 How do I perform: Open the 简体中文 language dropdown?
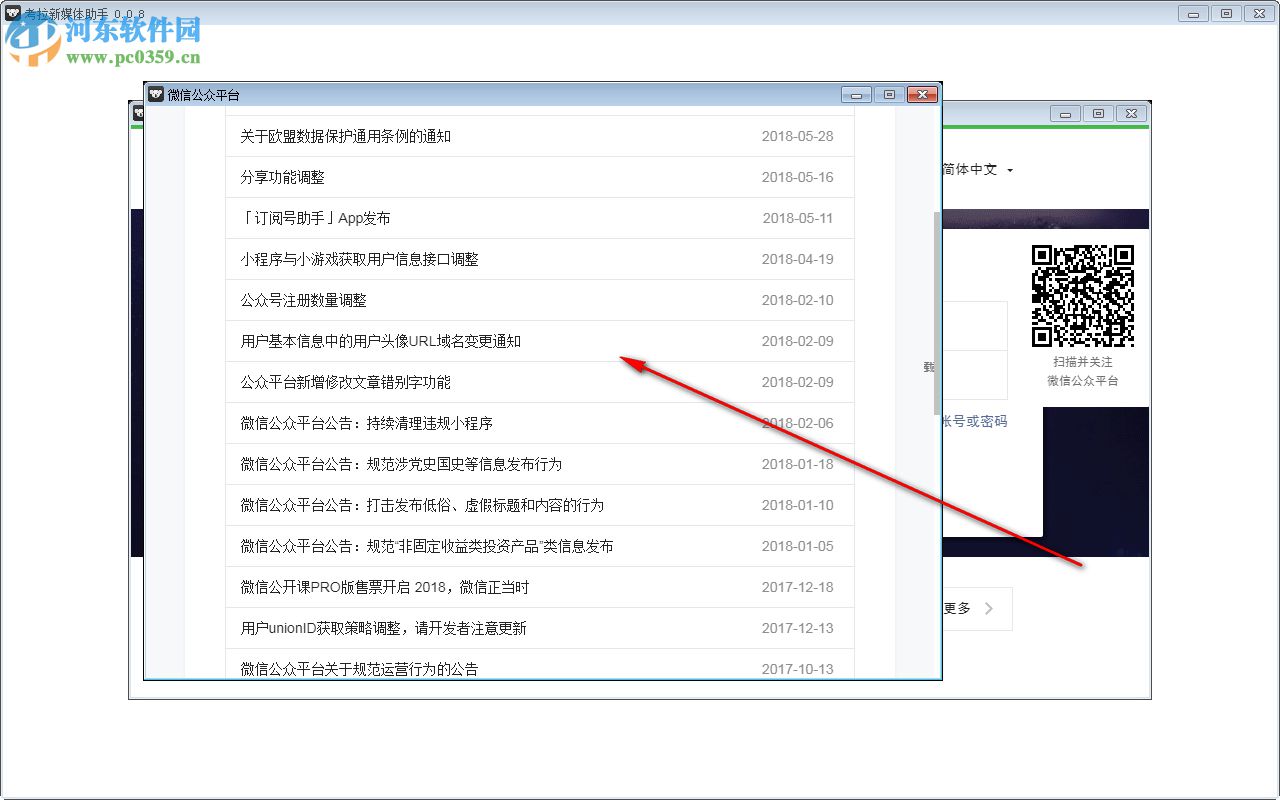977,170
